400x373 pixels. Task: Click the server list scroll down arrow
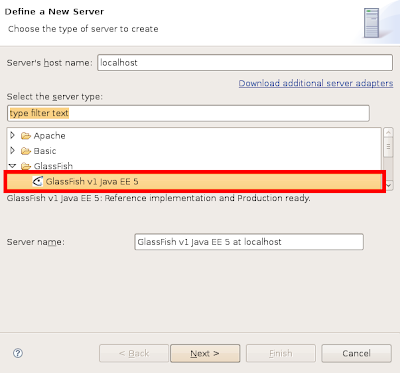tap(388, 185)
